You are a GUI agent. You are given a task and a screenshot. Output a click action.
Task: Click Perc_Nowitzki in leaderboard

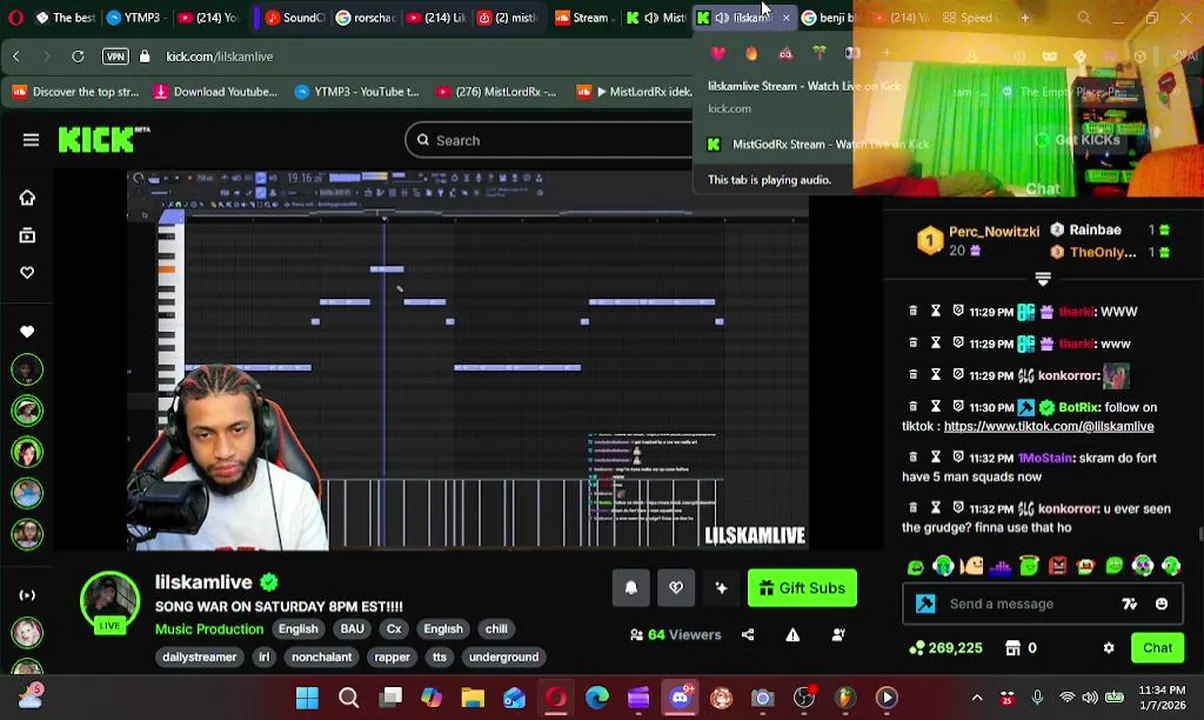tap(994, 231)
